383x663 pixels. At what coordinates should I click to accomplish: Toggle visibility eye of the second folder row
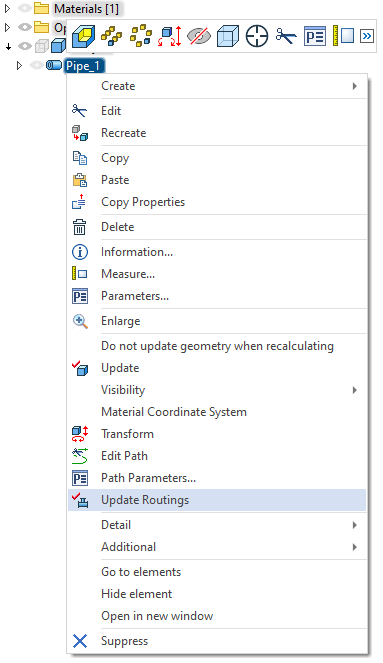coord(25,27)
